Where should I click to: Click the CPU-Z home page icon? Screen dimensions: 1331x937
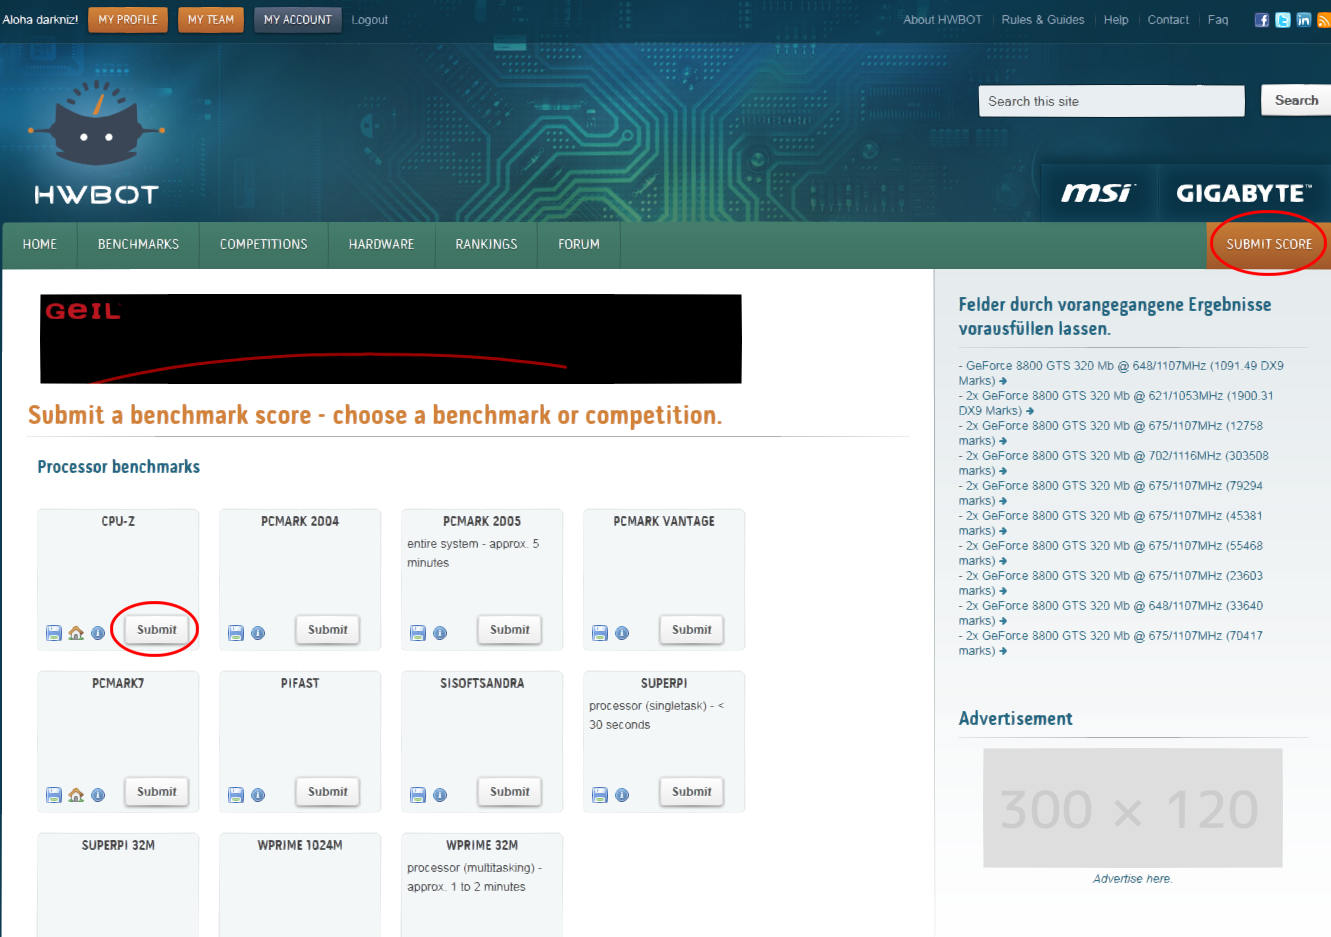tap(76, 633)
